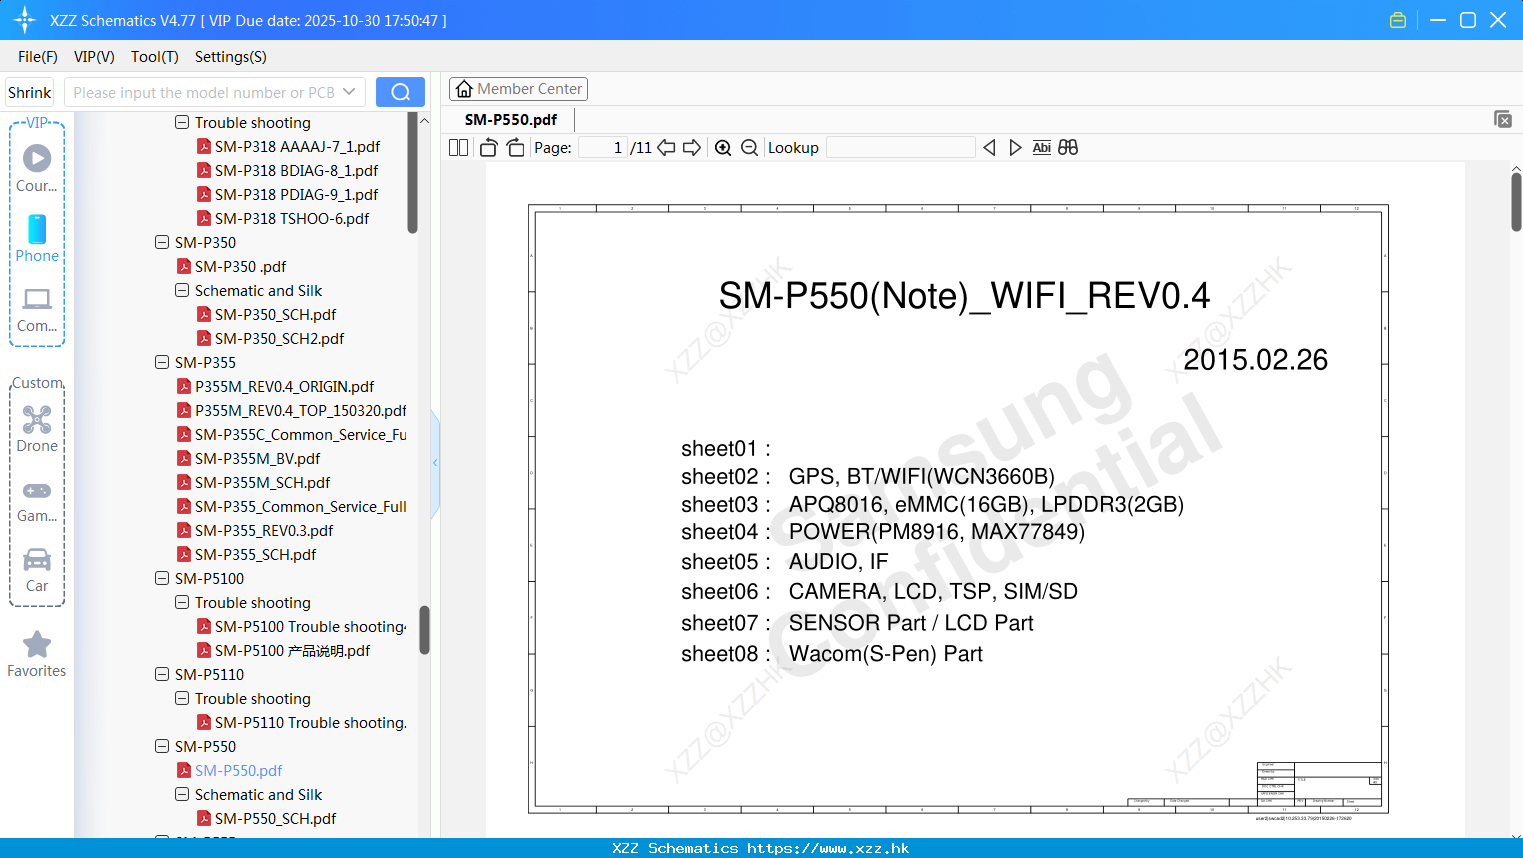This screenshot has height=858, width=1523.
Task: Find previous lookup match
Action: coord(989,148)
